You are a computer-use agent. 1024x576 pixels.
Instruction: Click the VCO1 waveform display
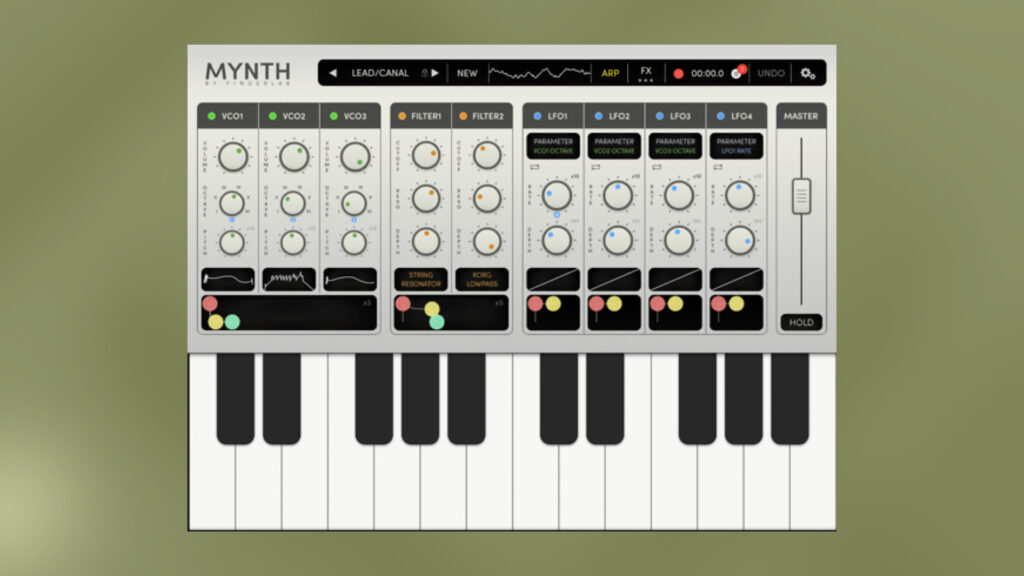tap(228, 279)
